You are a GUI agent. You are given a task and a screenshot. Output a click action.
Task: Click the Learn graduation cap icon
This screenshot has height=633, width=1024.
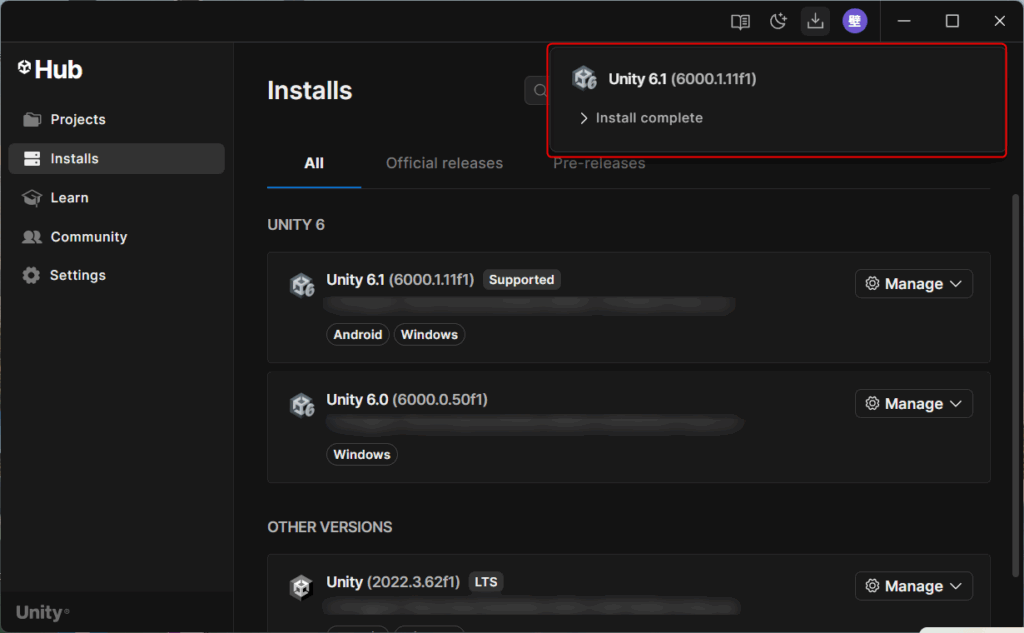32,197
